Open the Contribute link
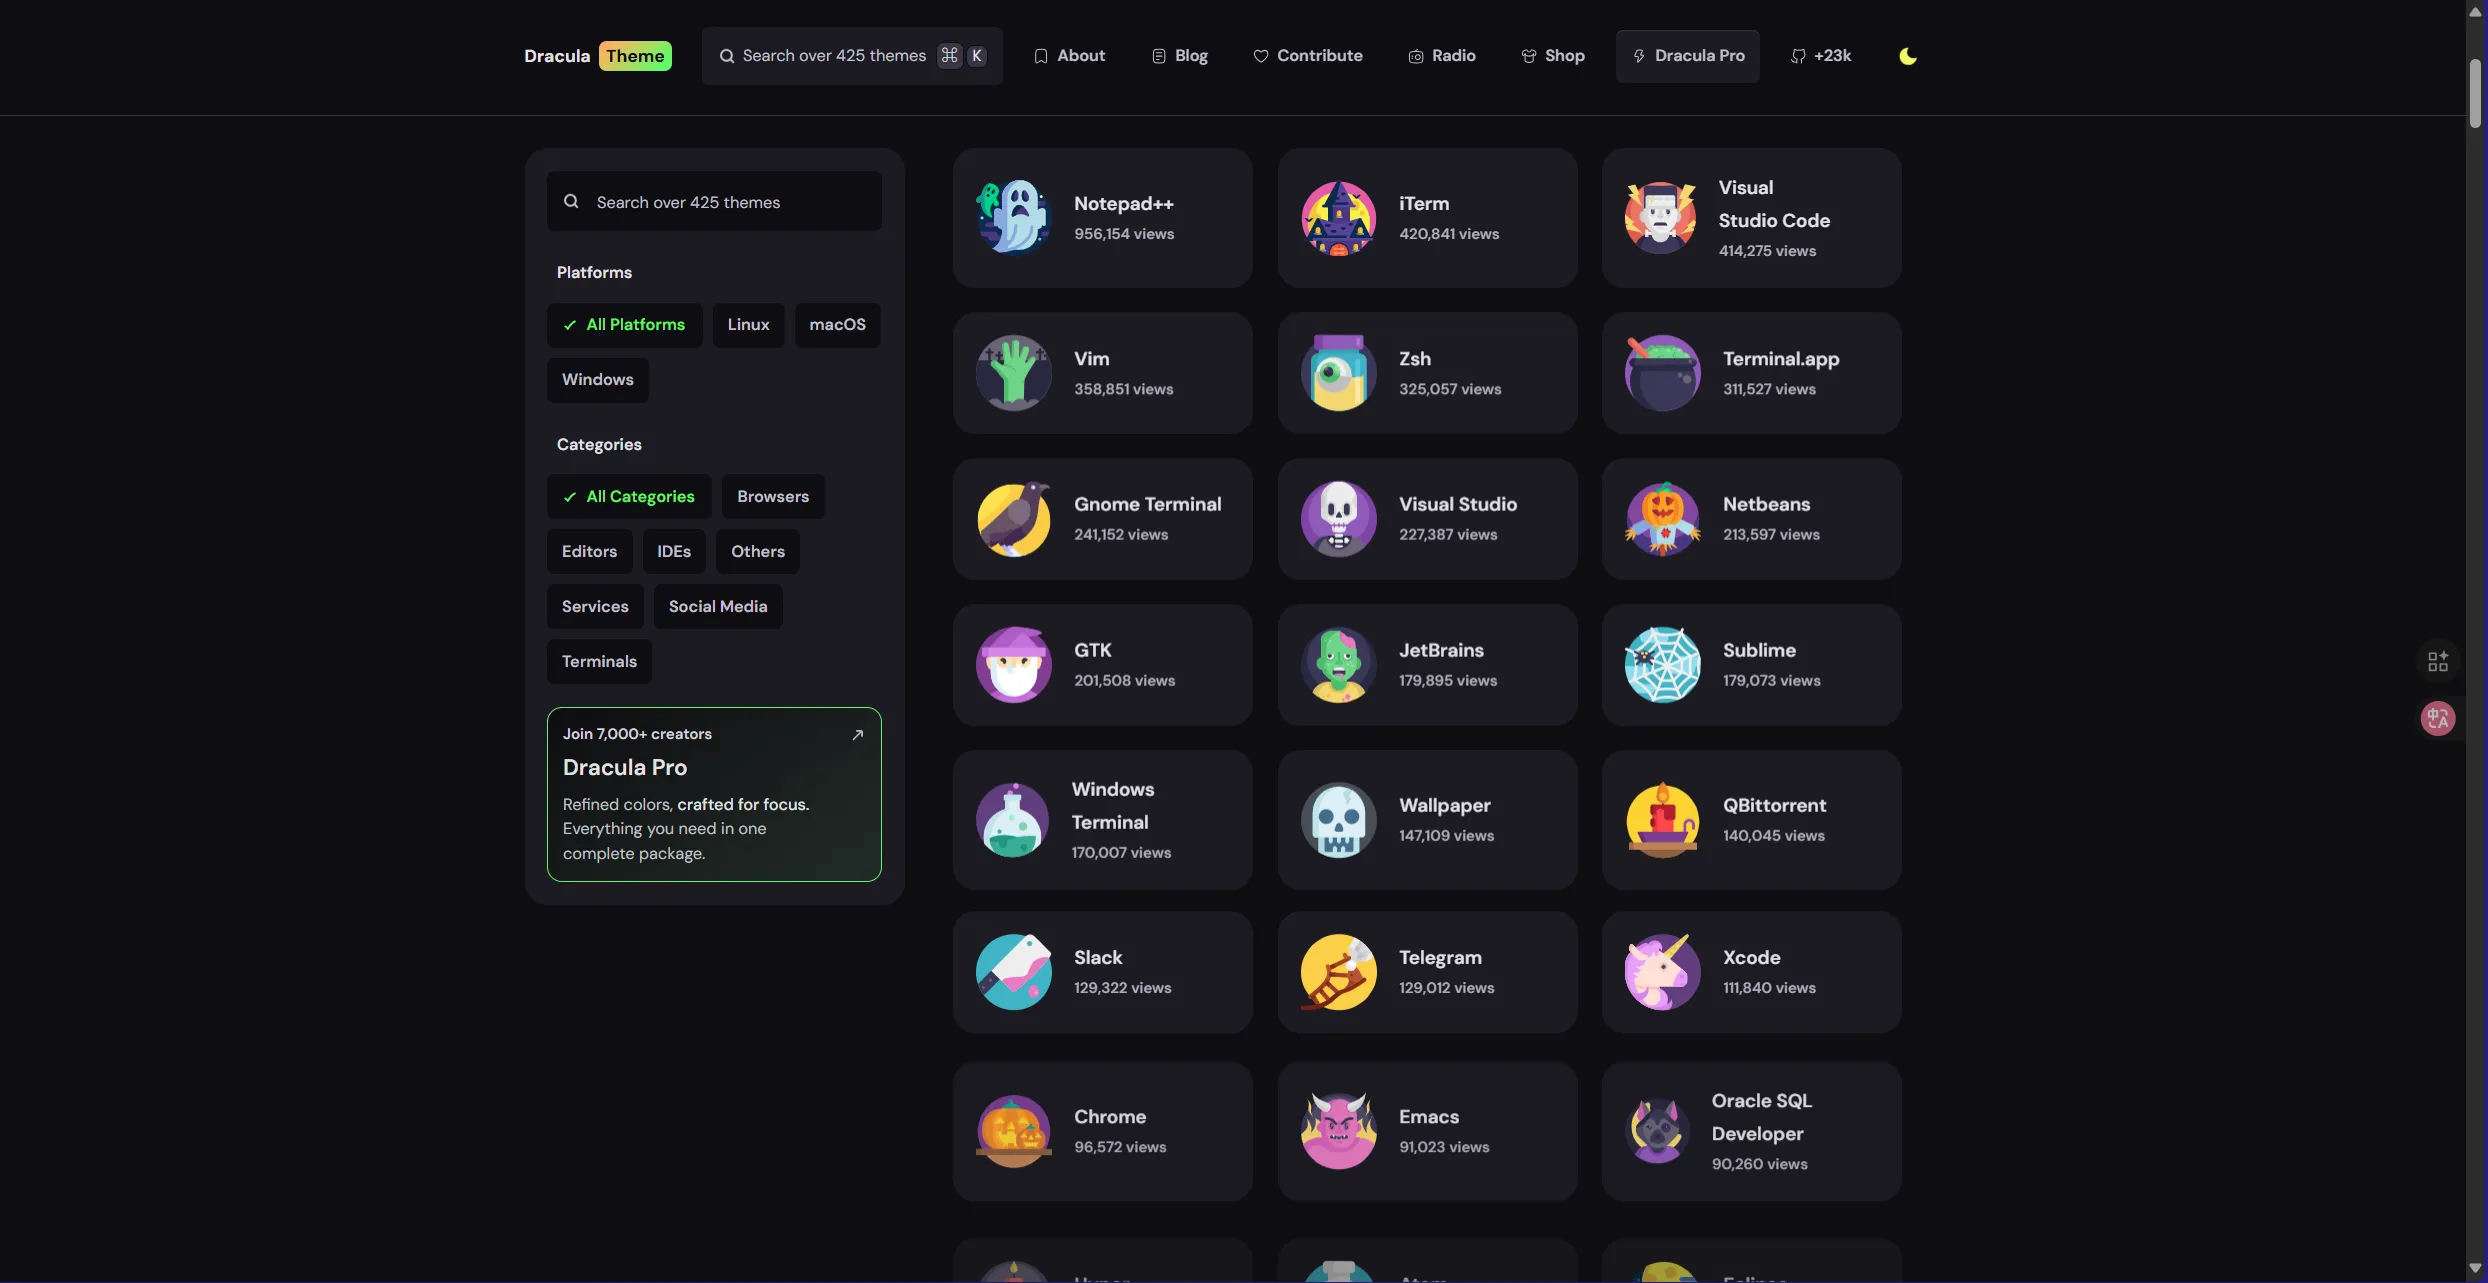The height and width of the screenshot is (1283, 2488). [x=1308, y=56]
